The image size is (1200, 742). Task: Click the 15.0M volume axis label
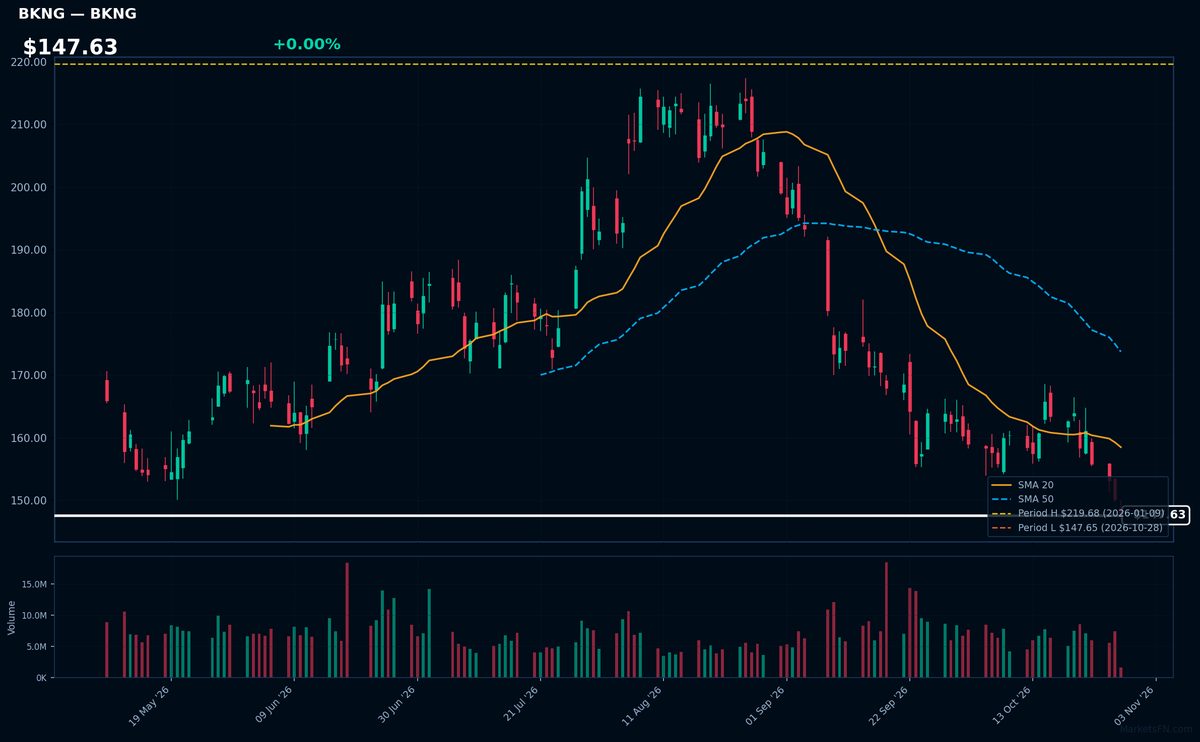[x=34, y=584]
